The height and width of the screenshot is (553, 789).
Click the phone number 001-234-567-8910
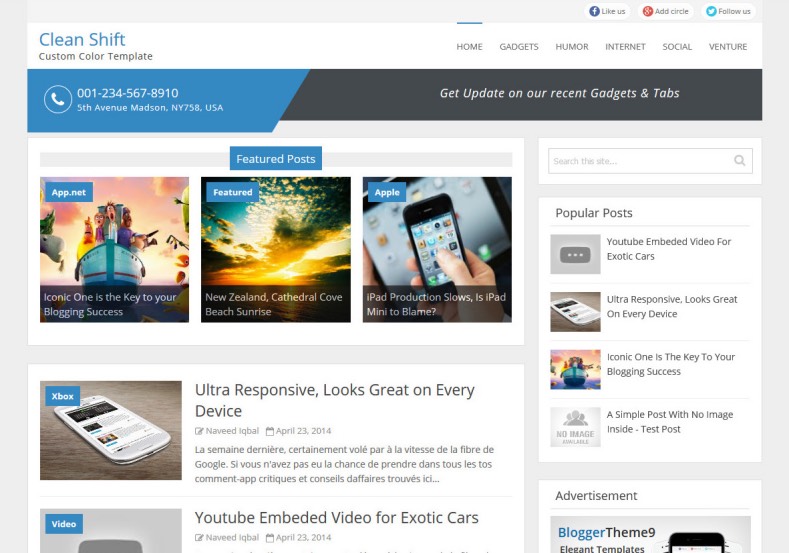(x=127, y=93)
